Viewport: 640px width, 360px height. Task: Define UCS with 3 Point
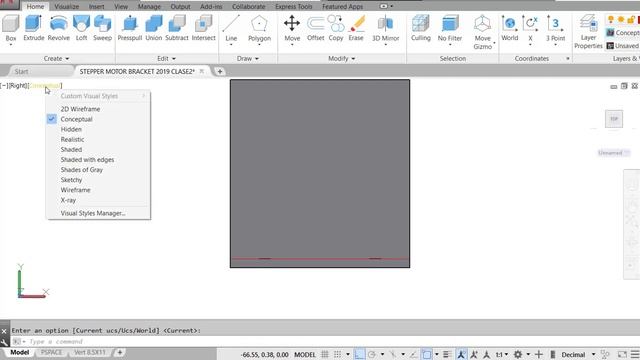click(x=555, y=28)
